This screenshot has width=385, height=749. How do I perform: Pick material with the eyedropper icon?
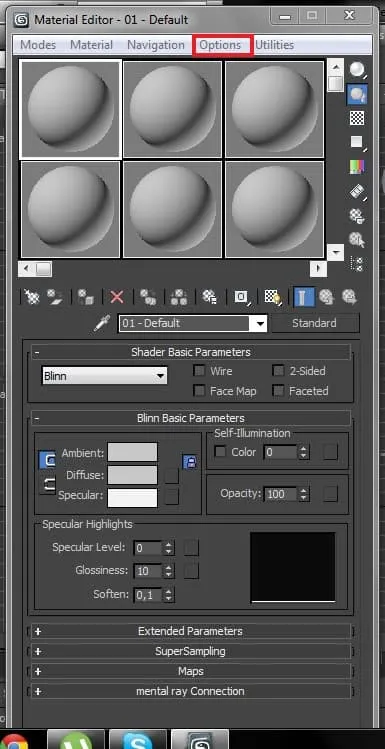(x=101, y=323)
